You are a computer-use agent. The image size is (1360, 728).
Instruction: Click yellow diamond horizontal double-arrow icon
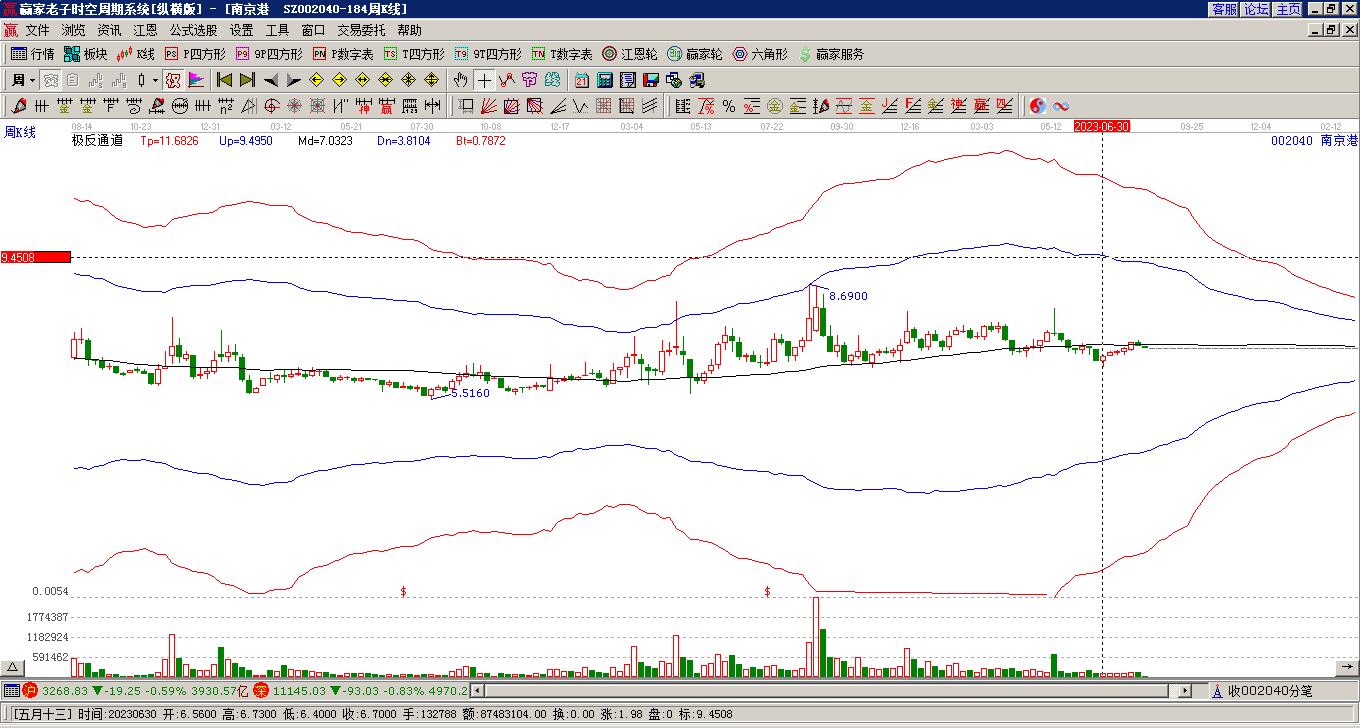click(x=363, y=80)
